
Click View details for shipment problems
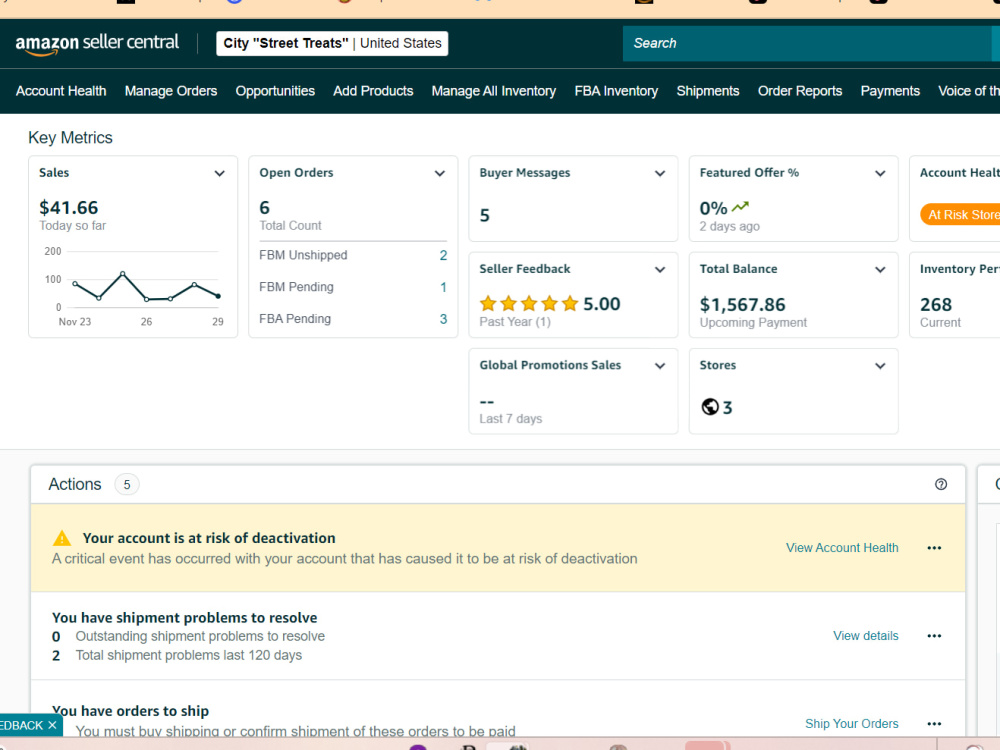865,636
